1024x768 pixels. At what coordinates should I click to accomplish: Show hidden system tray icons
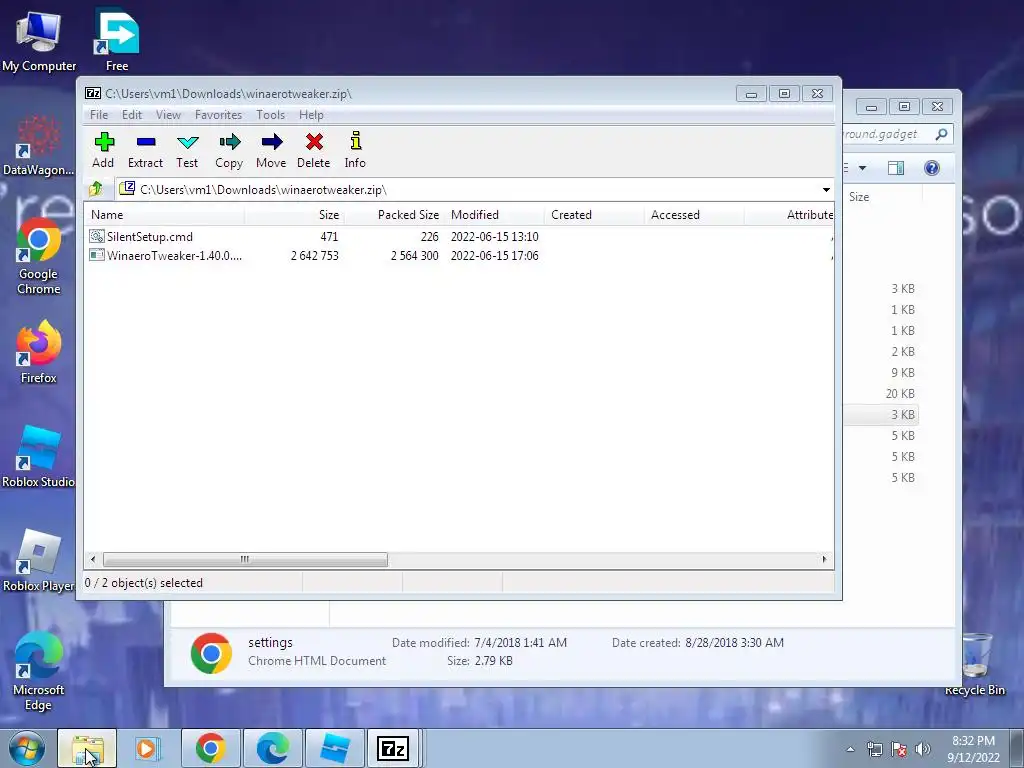pos(850,749)
